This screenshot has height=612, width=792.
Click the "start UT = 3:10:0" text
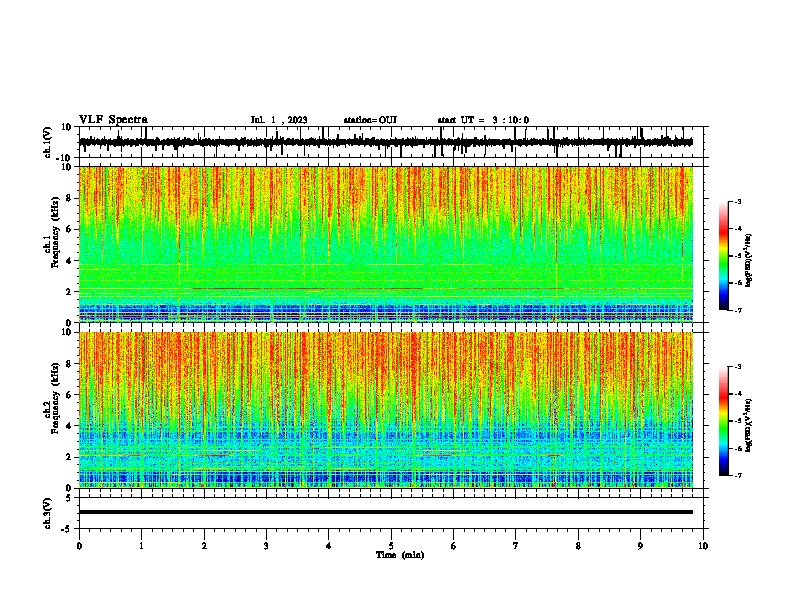click(x=483, y=120)
